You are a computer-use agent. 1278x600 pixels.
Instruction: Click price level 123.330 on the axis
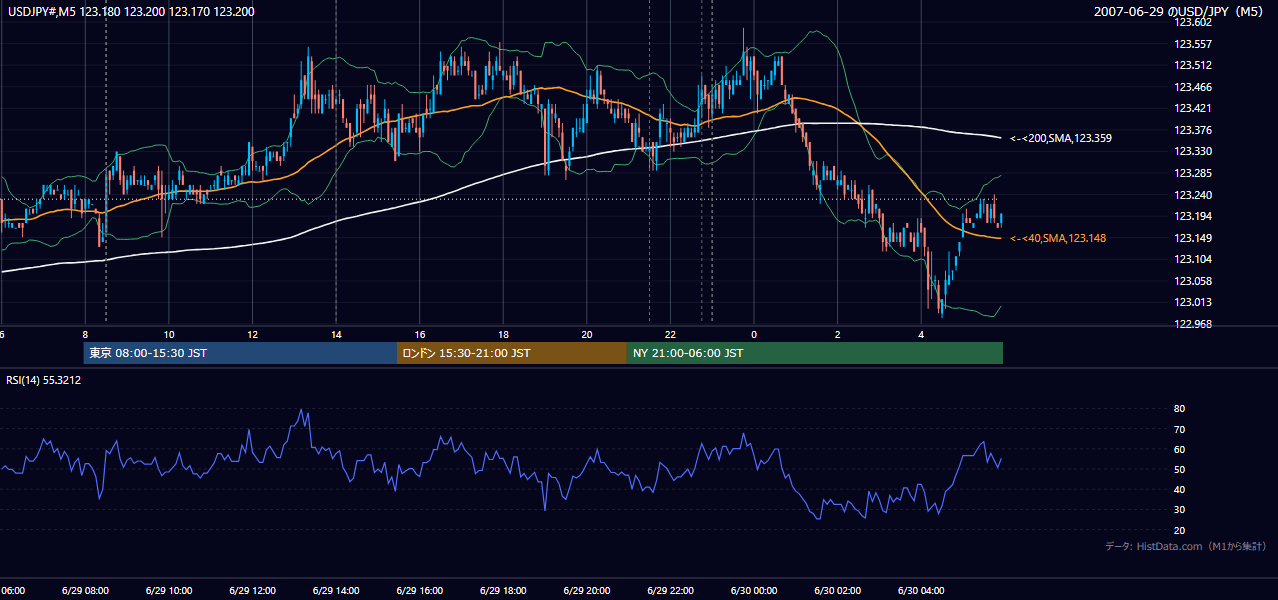1192,151
